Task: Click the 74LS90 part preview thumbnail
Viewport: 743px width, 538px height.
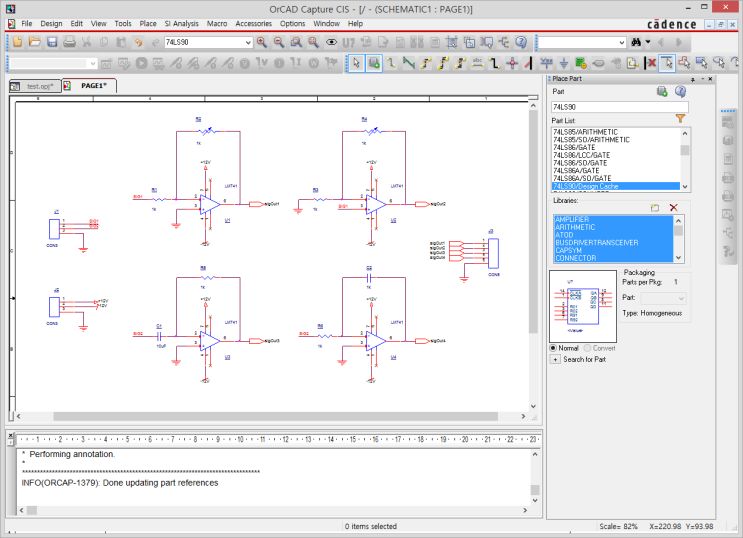Action: (583, 307)
